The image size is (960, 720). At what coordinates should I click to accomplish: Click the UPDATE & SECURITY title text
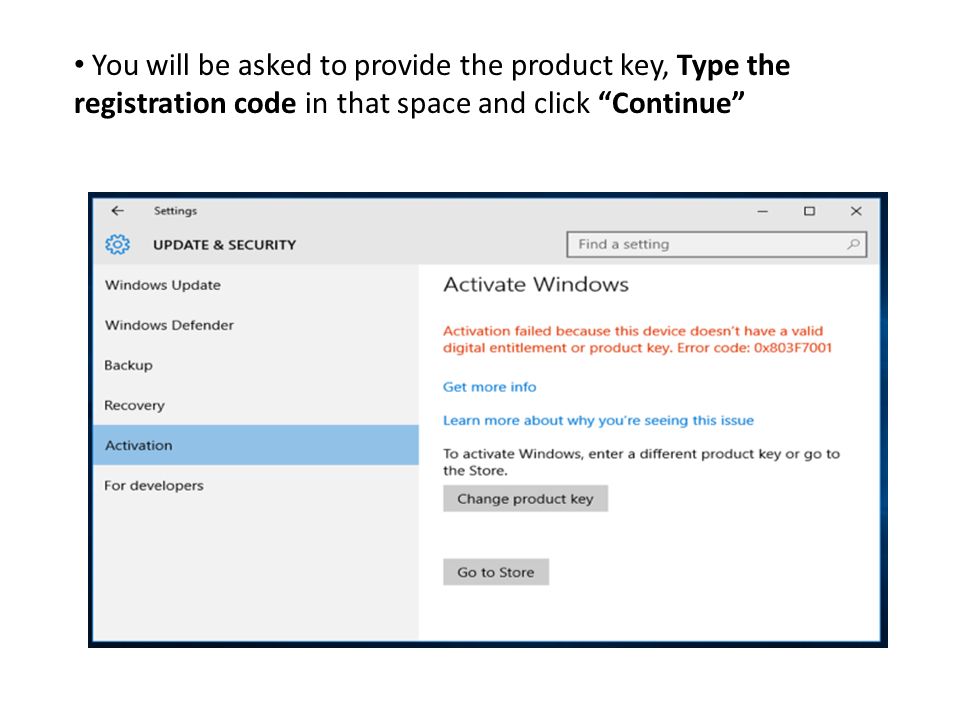tap(225, 245)
